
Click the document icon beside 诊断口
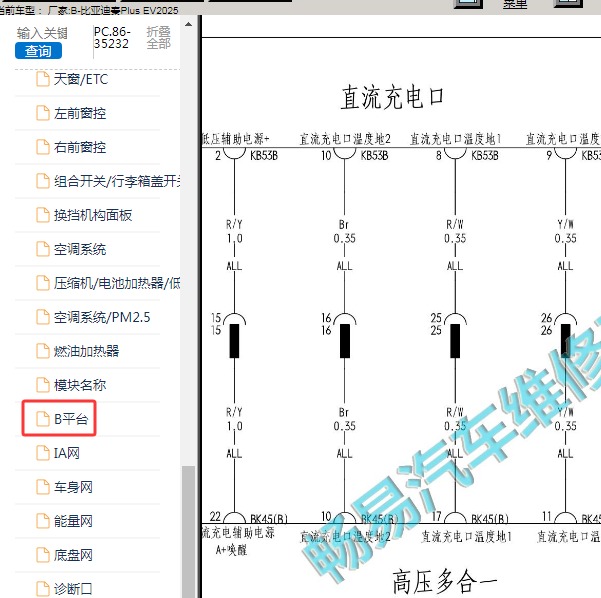43,589
